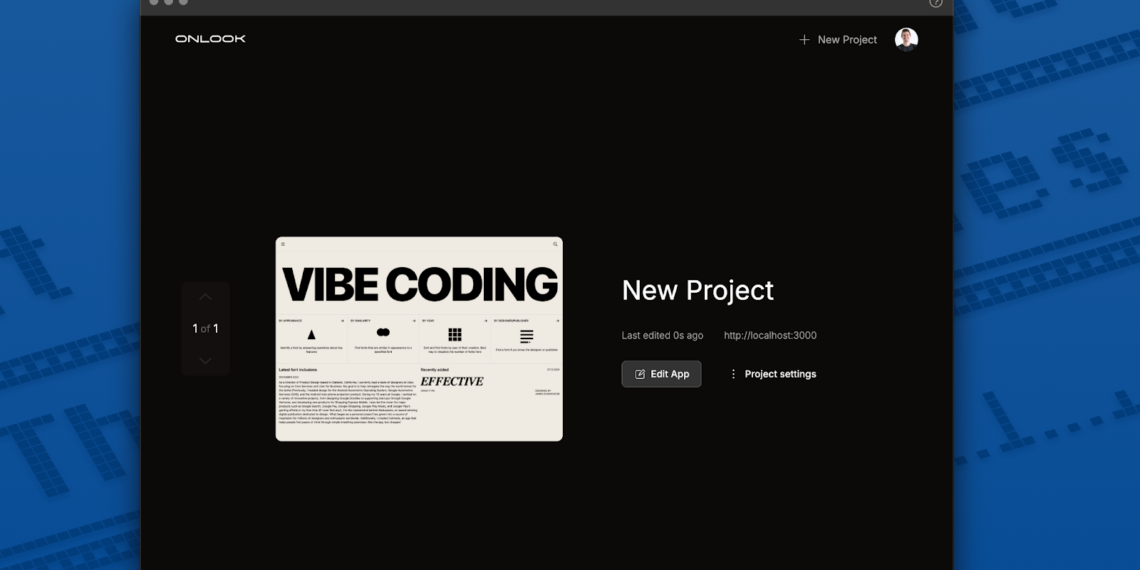Click the hamburger icon in the preview thumbnail
This screenshot has width=1140, height=570.
283,244
